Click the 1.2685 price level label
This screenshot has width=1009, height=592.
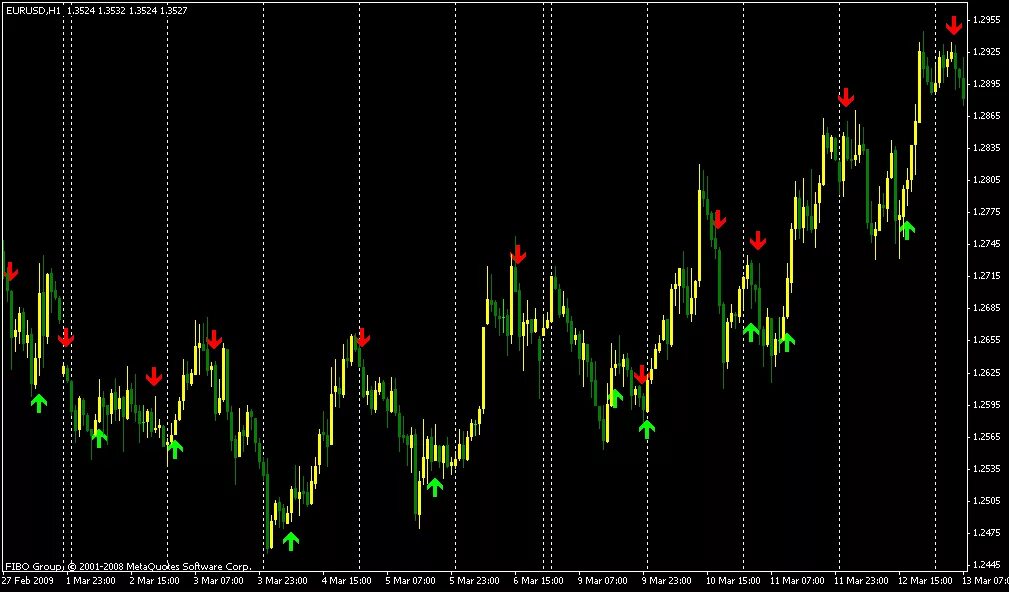point(986,308)
